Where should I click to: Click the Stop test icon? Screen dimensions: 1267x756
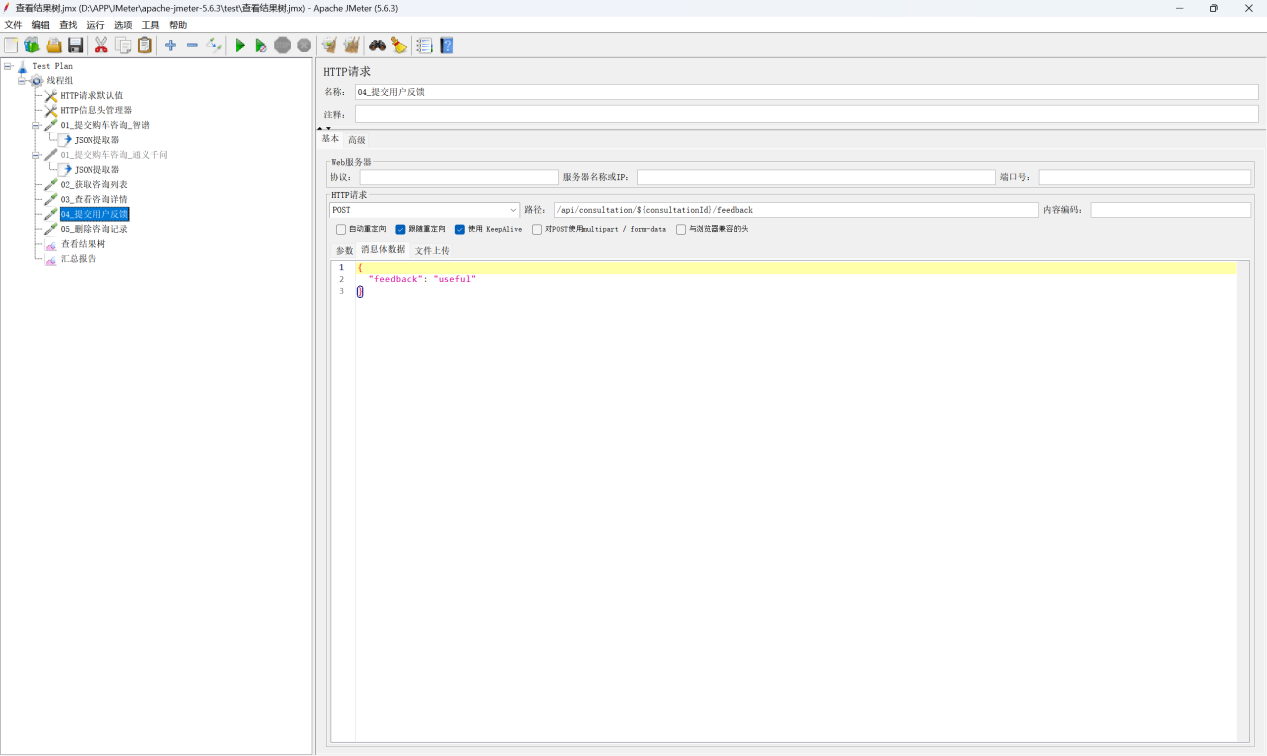(x=283, y=45)
